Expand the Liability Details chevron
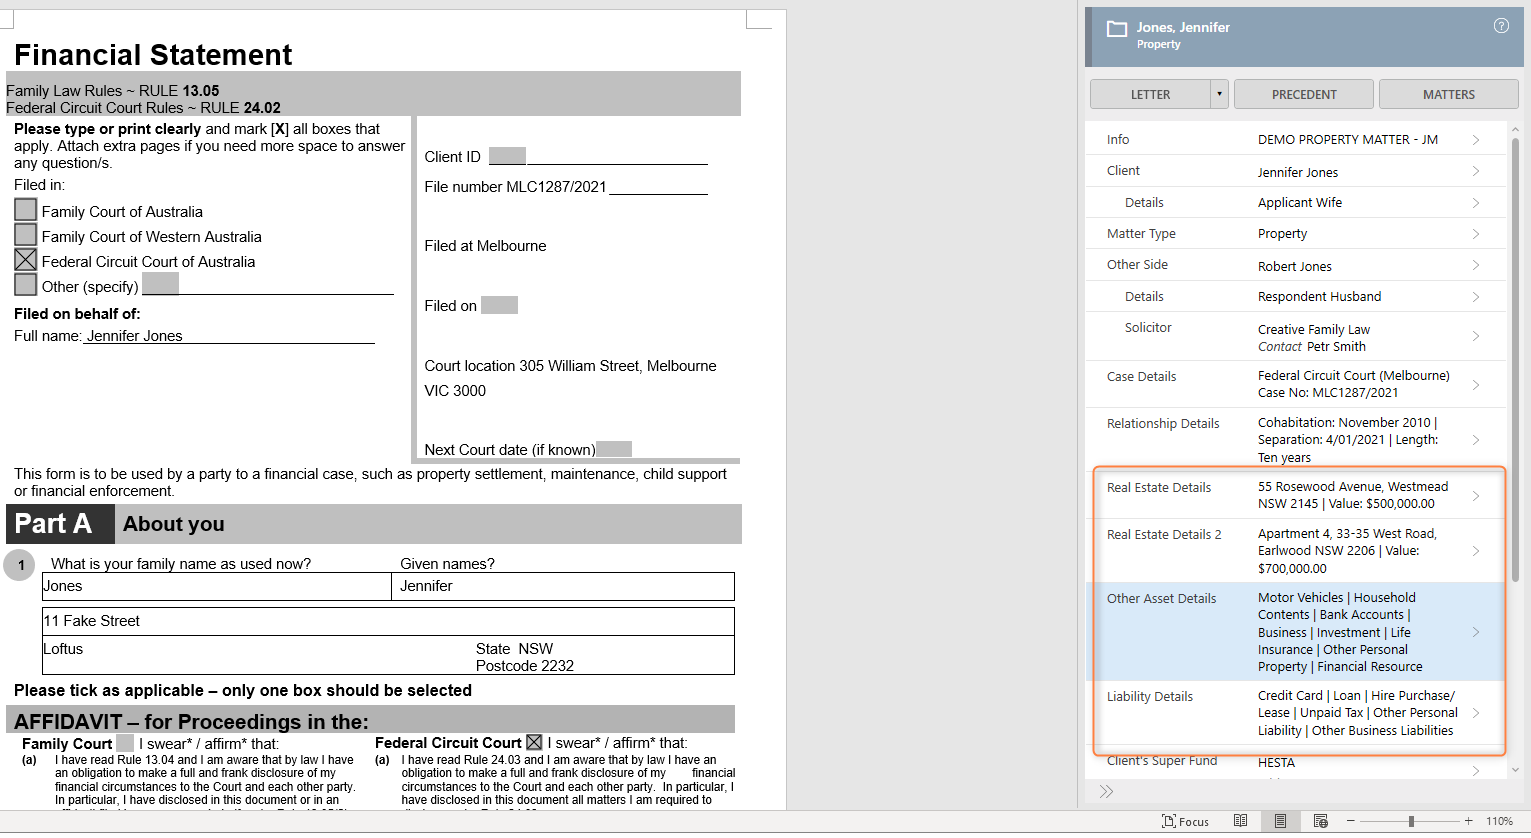 click(1476, 713)
